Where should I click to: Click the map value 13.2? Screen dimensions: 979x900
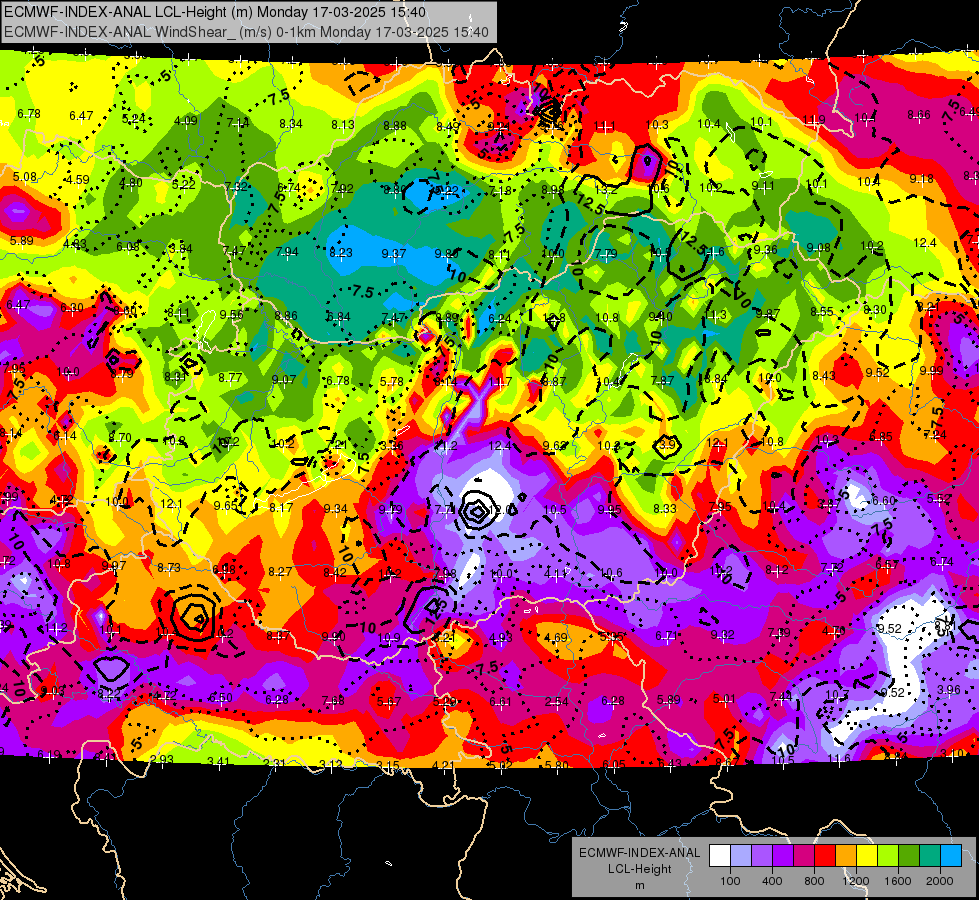click(x=606, y=189)
